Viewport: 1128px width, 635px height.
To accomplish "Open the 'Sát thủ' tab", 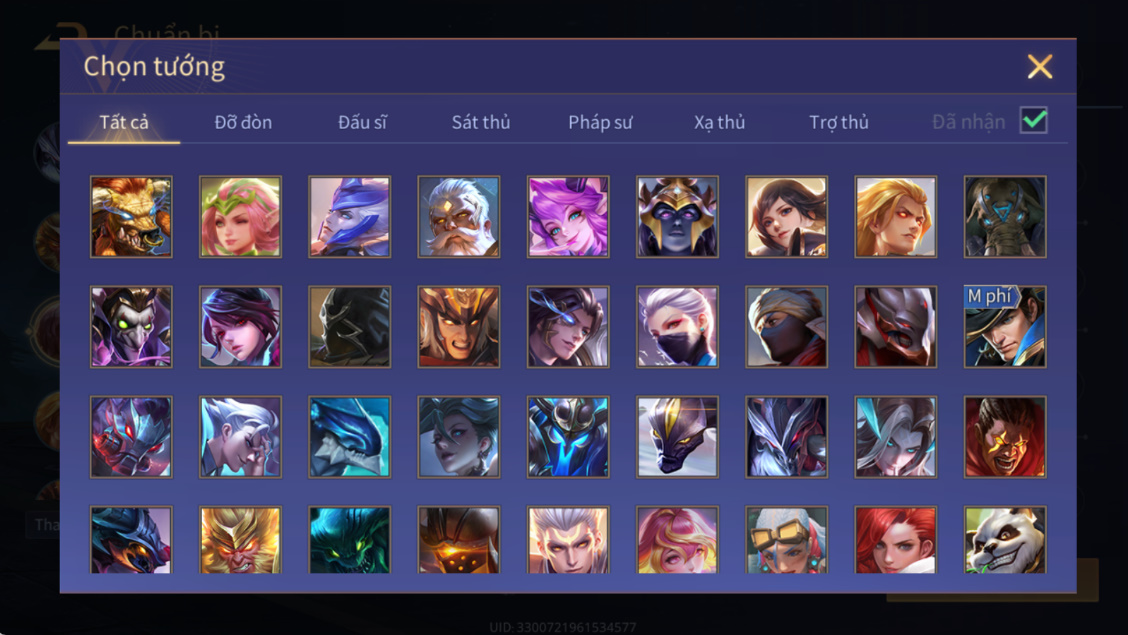I will coord(481,122).
